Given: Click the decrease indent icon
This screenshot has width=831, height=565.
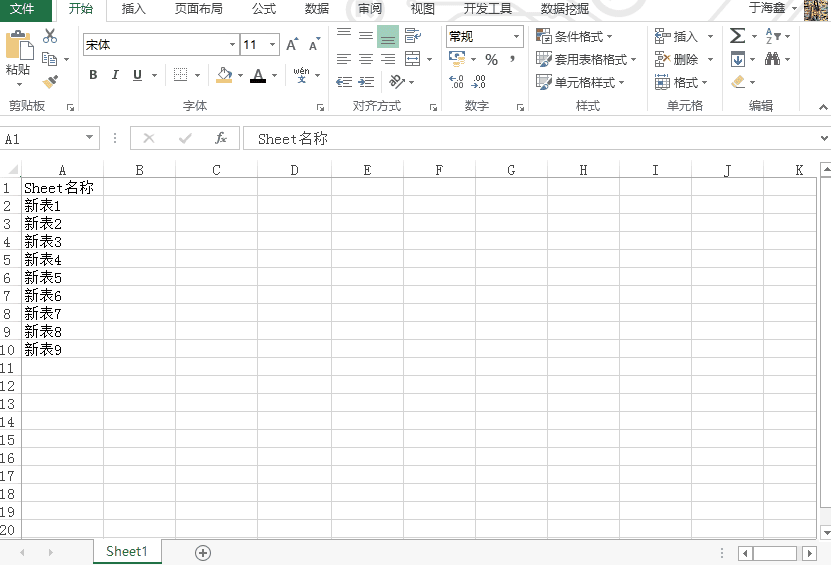Looking at the screenshot, I should (344, 82).
